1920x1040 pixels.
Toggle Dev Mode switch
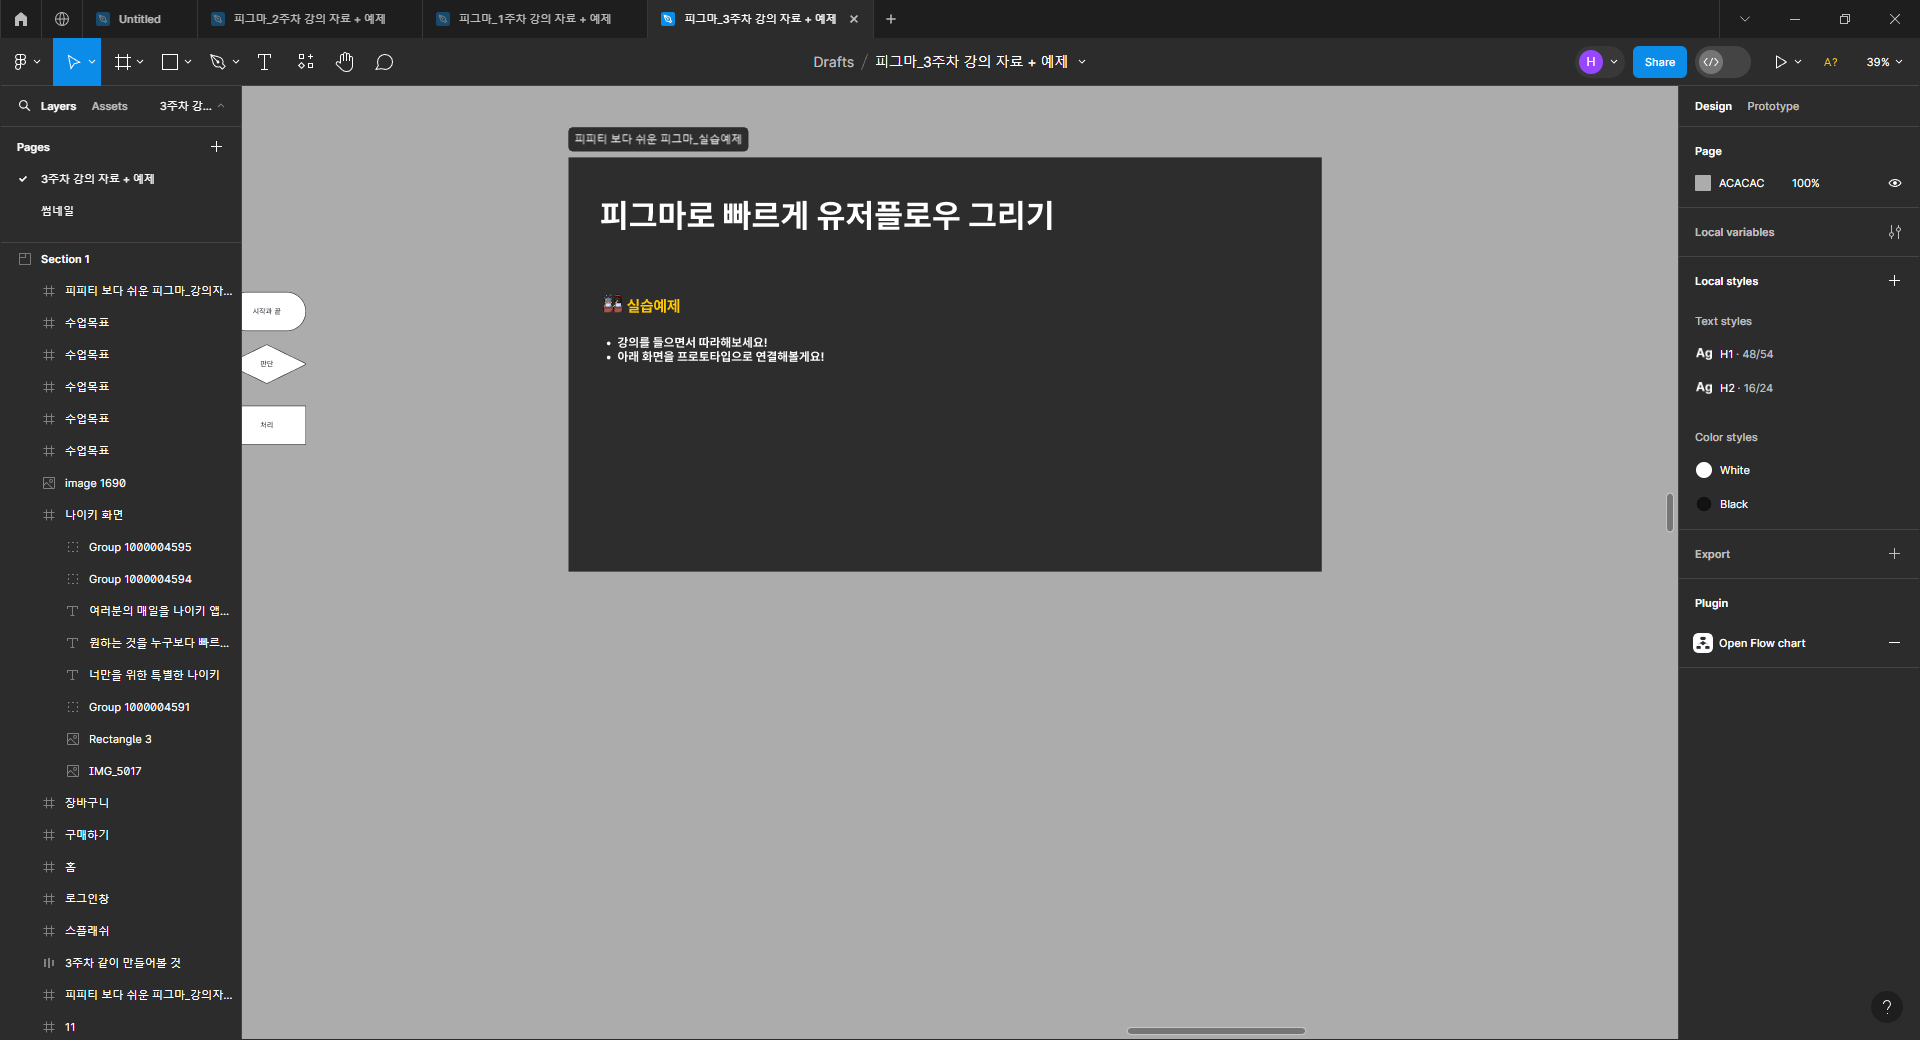pyautogui.click(x=1722, y=62)
